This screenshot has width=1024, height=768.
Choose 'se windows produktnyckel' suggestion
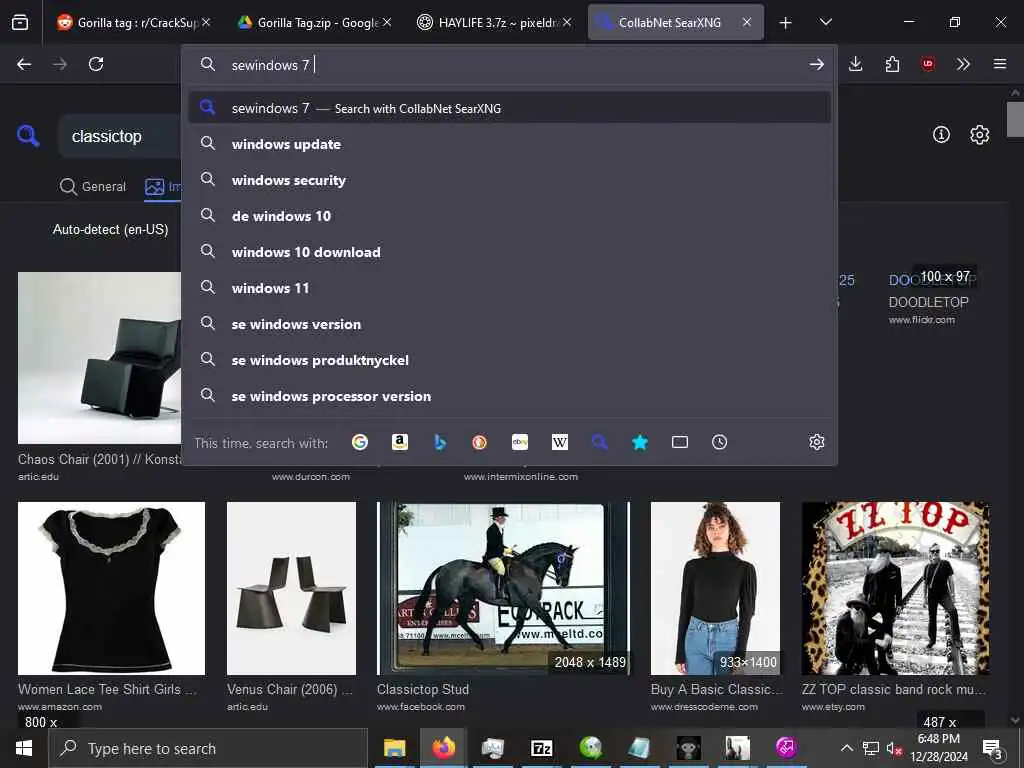509,360
